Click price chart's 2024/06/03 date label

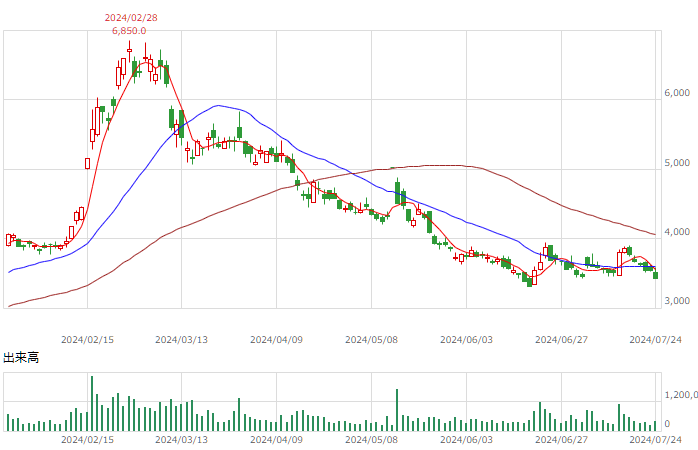(467, 340)
